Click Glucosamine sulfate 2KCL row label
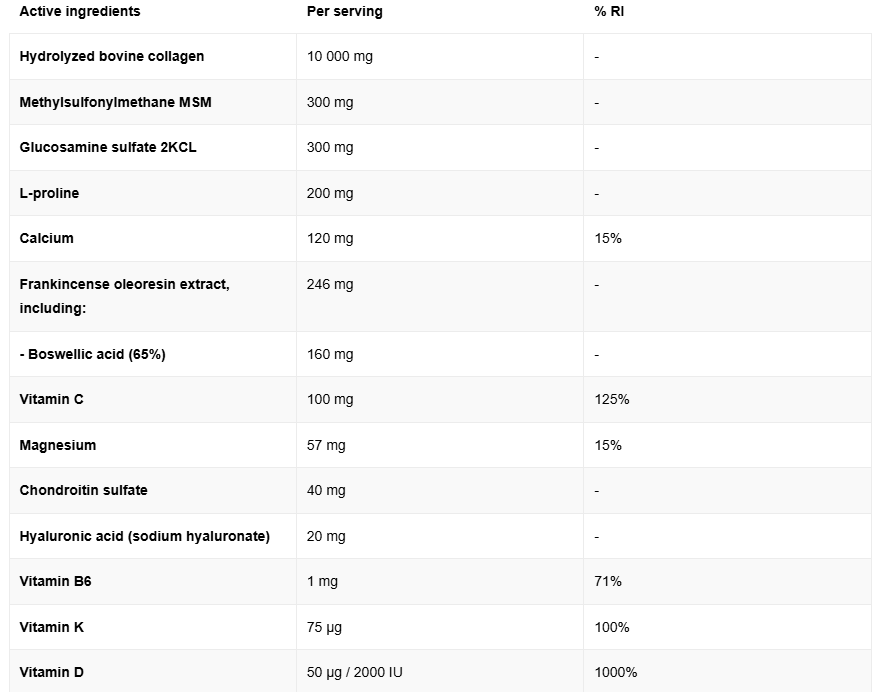The width and height of the screenshot is (879, 692). [x=108, y=147]
